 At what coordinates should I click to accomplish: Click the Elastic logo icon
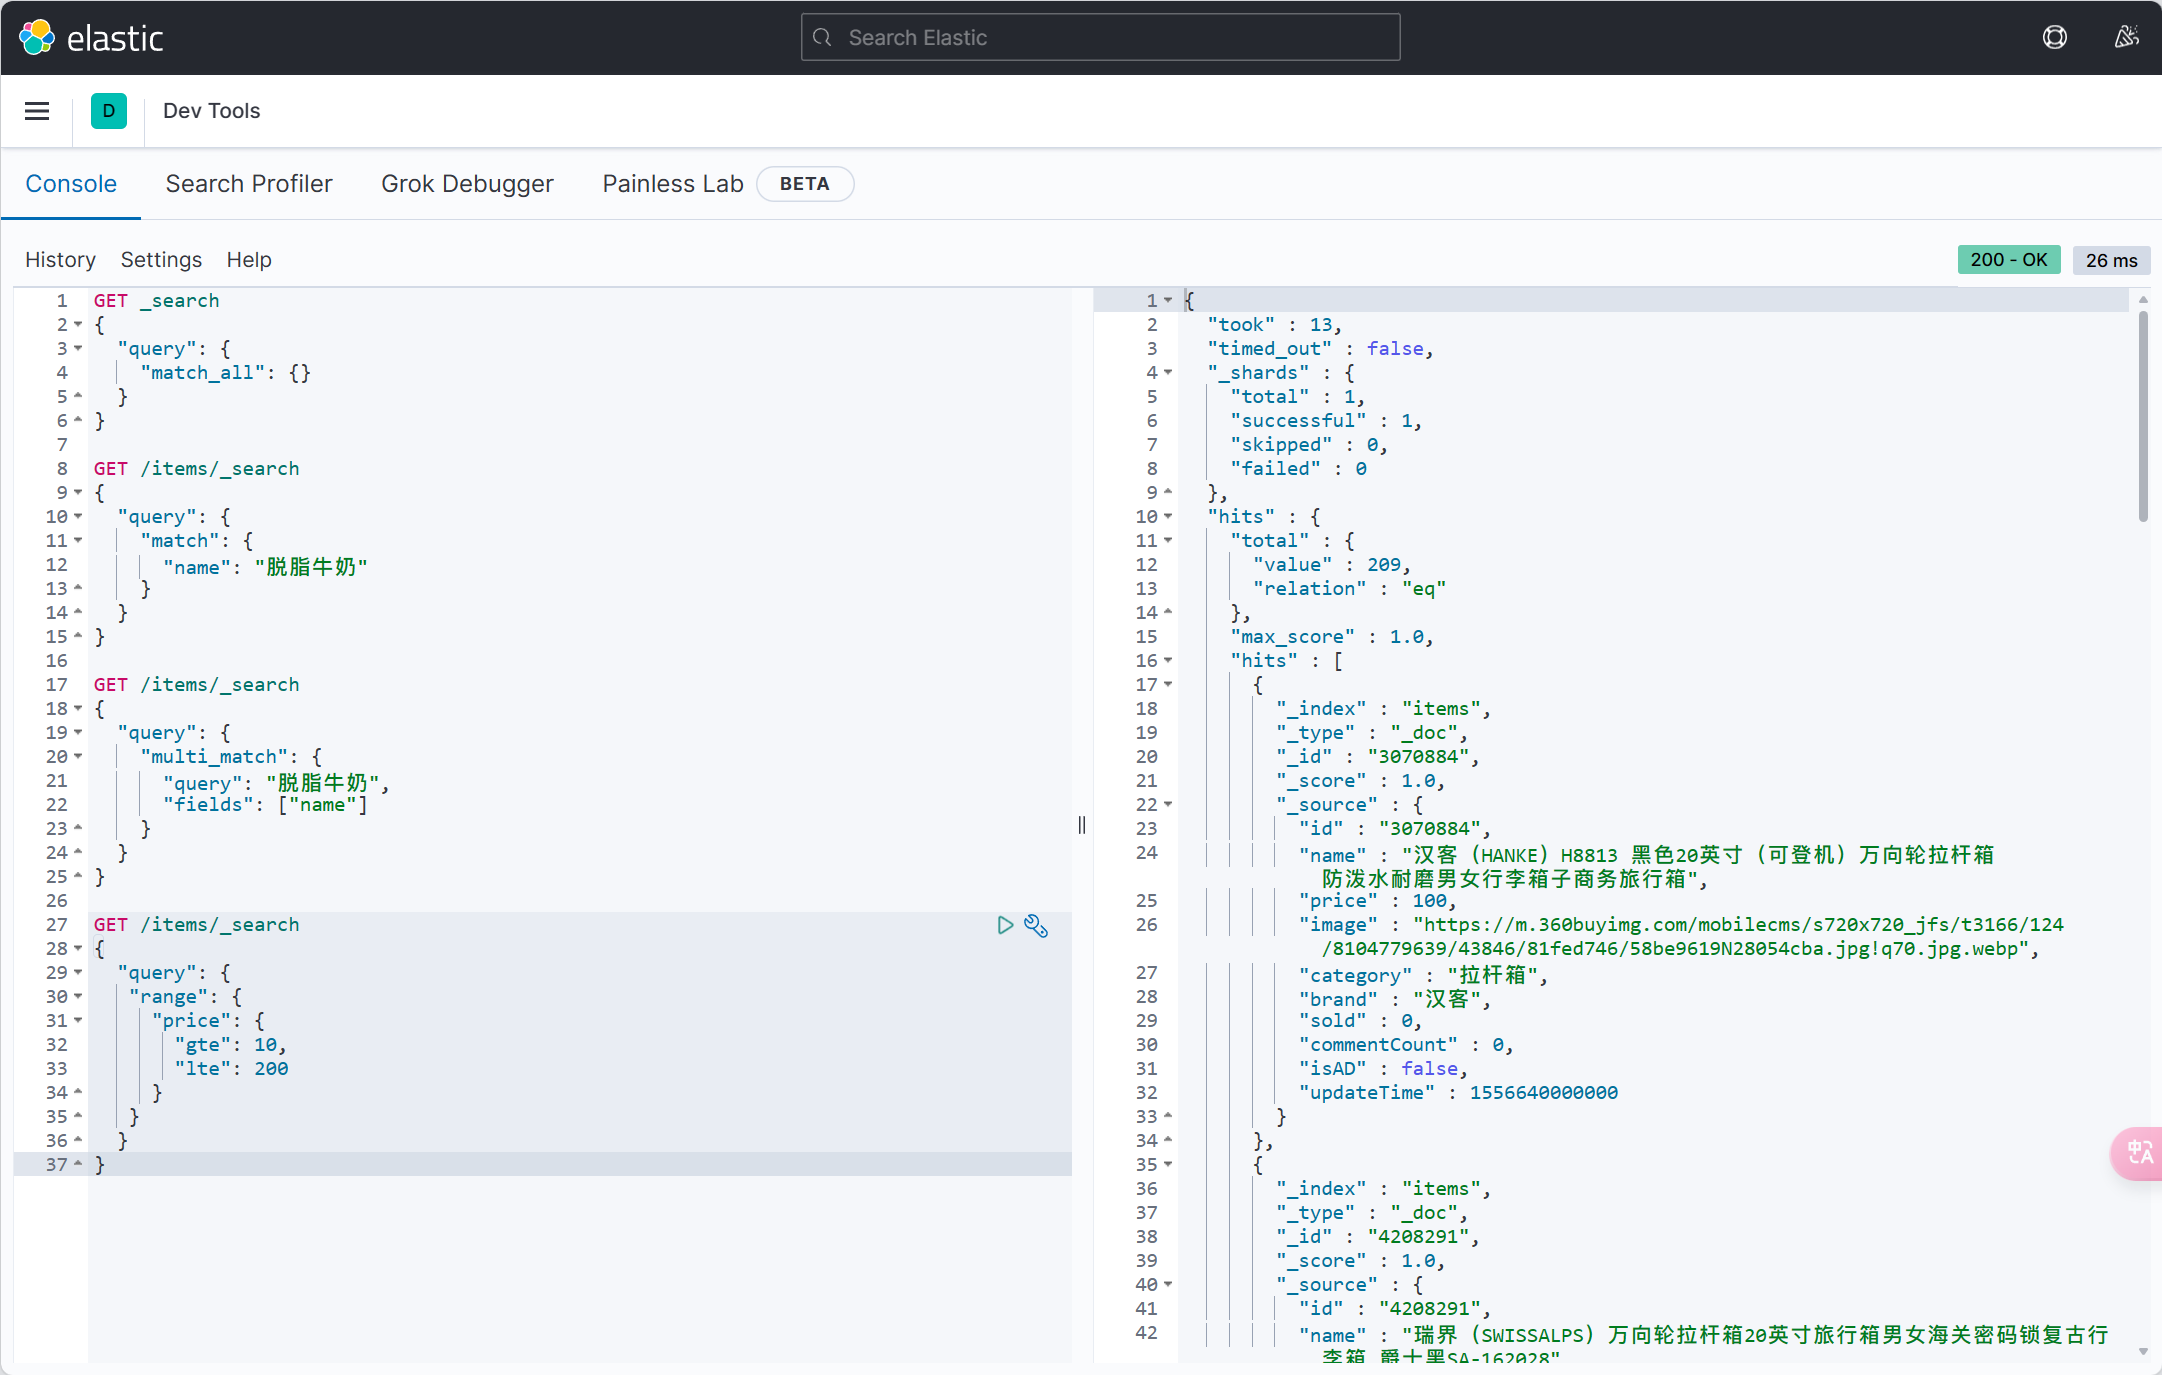click(37, 38)
